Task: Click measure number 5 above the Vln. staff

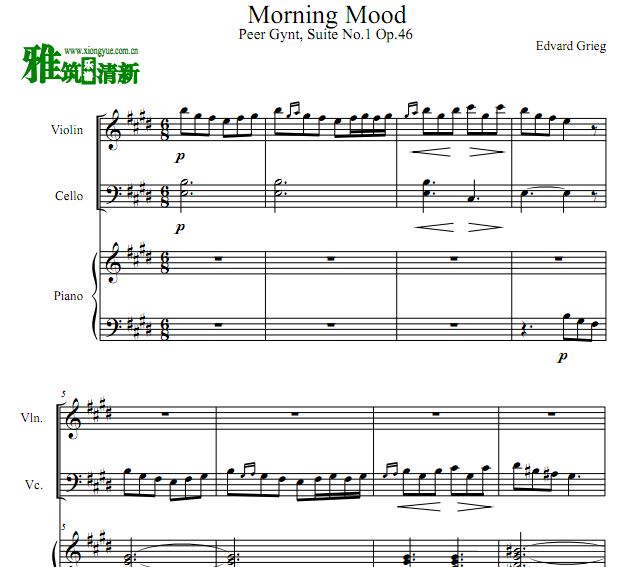Action: pos(62,396)
